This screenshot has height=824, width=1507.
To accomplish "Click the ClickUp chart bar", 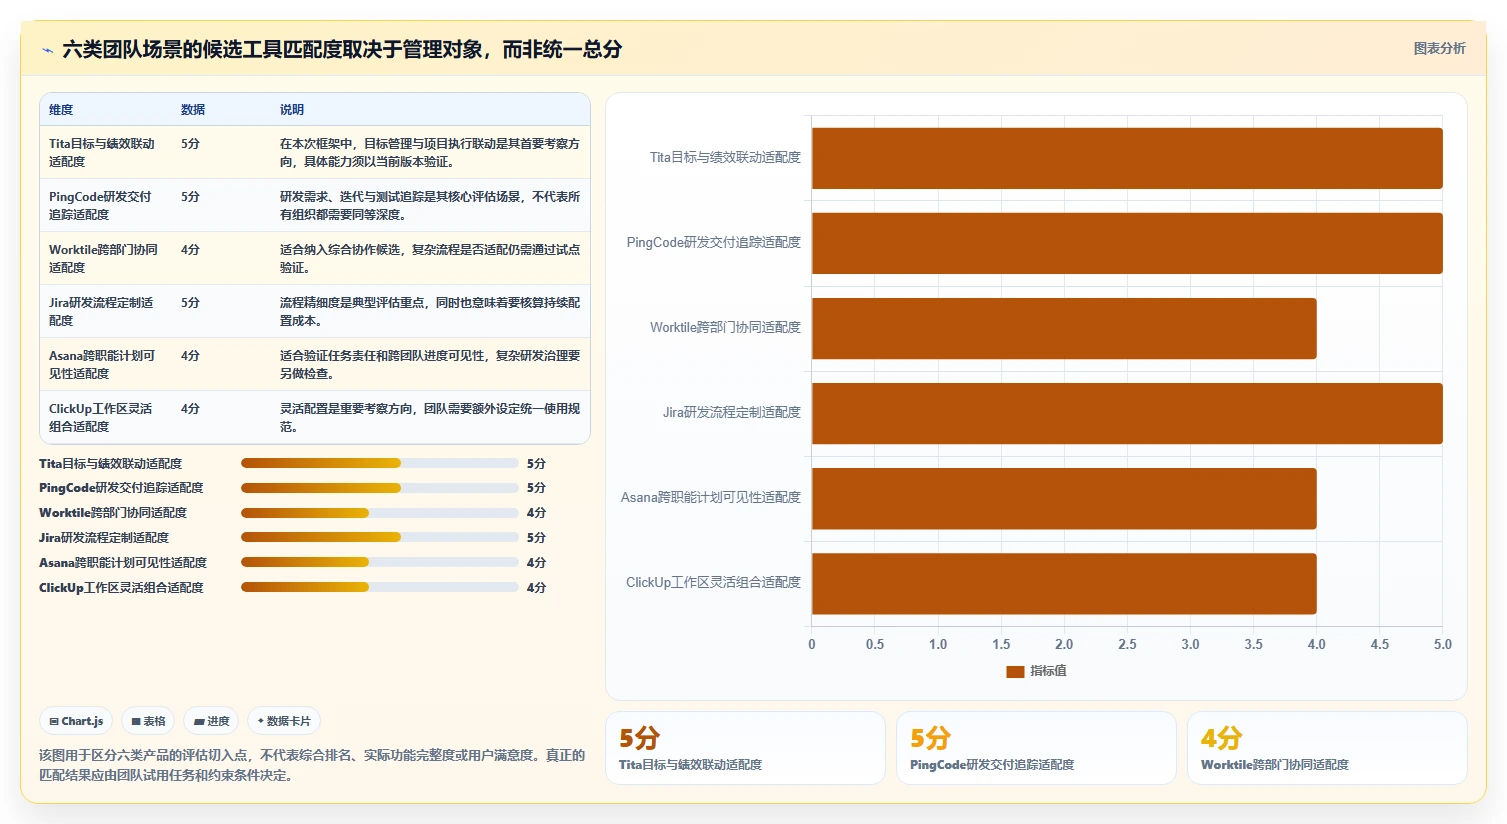I will coord(1064,583).
